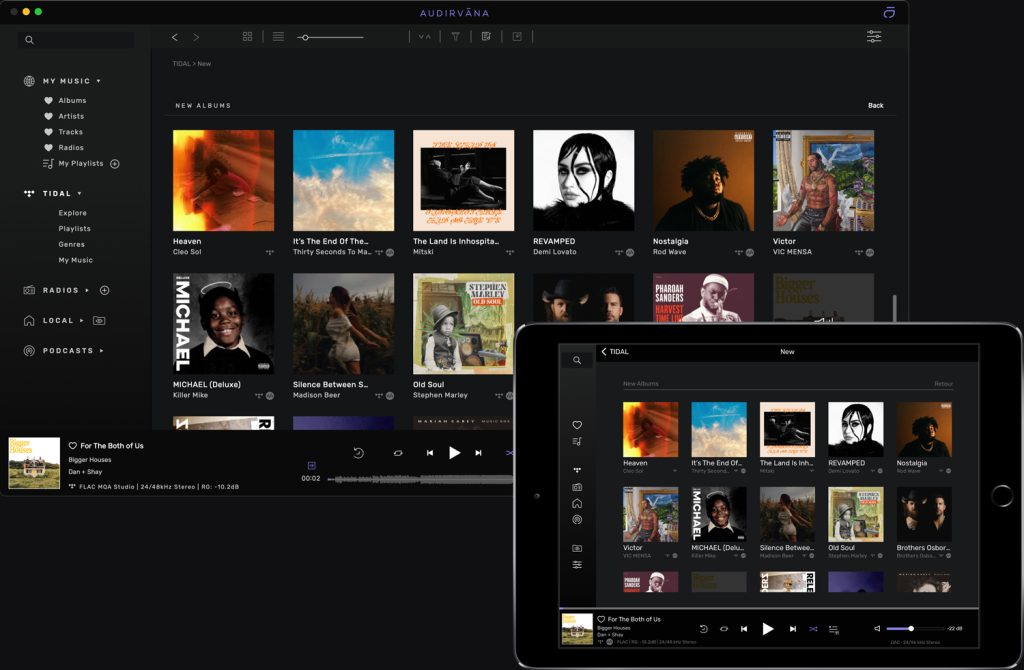Click skip to next track on desktop player
Image resolution: width=1024 pixels, height=670 pixels.
[x=479, y=453]
